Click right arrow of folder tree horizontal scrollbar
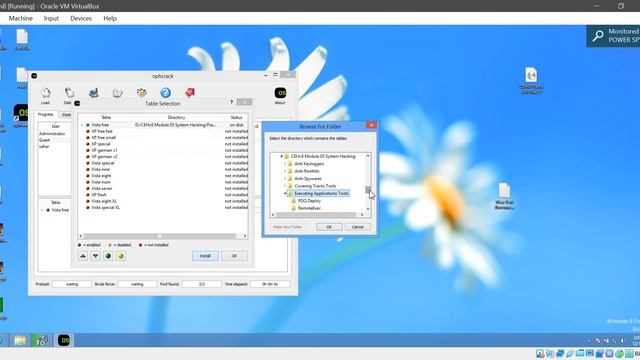Screen dimensions: 640x360 point(362,215)
